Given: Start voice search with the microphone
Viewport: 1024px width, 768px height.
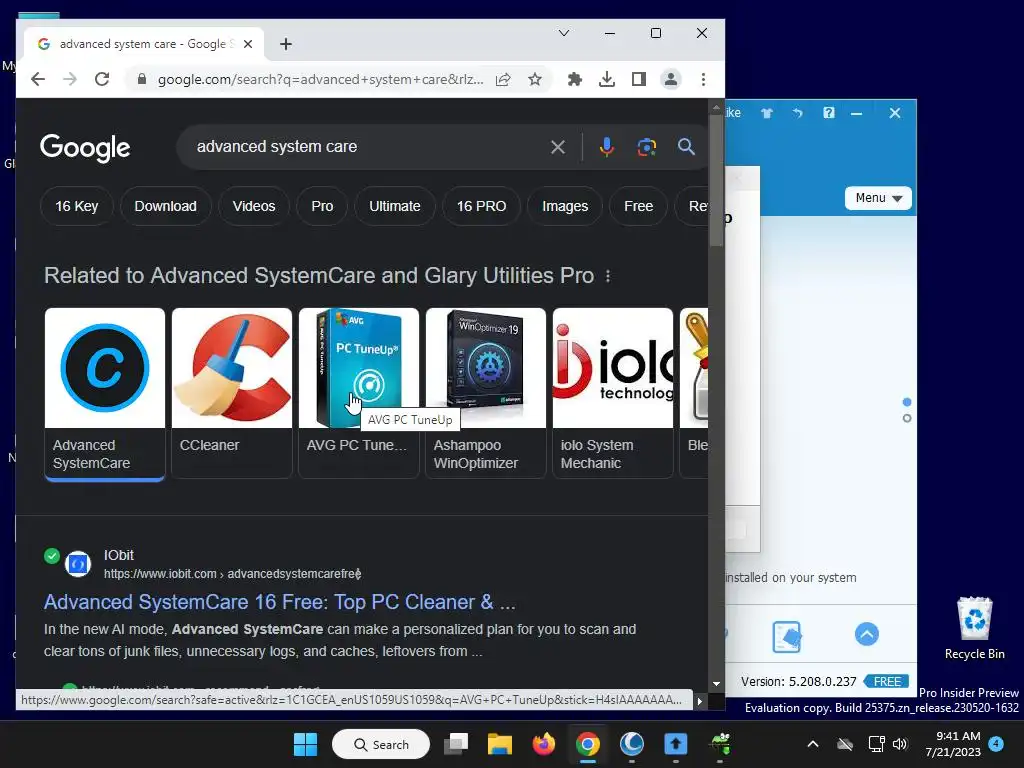Looking at the screenshot, I should click(607, 147).
